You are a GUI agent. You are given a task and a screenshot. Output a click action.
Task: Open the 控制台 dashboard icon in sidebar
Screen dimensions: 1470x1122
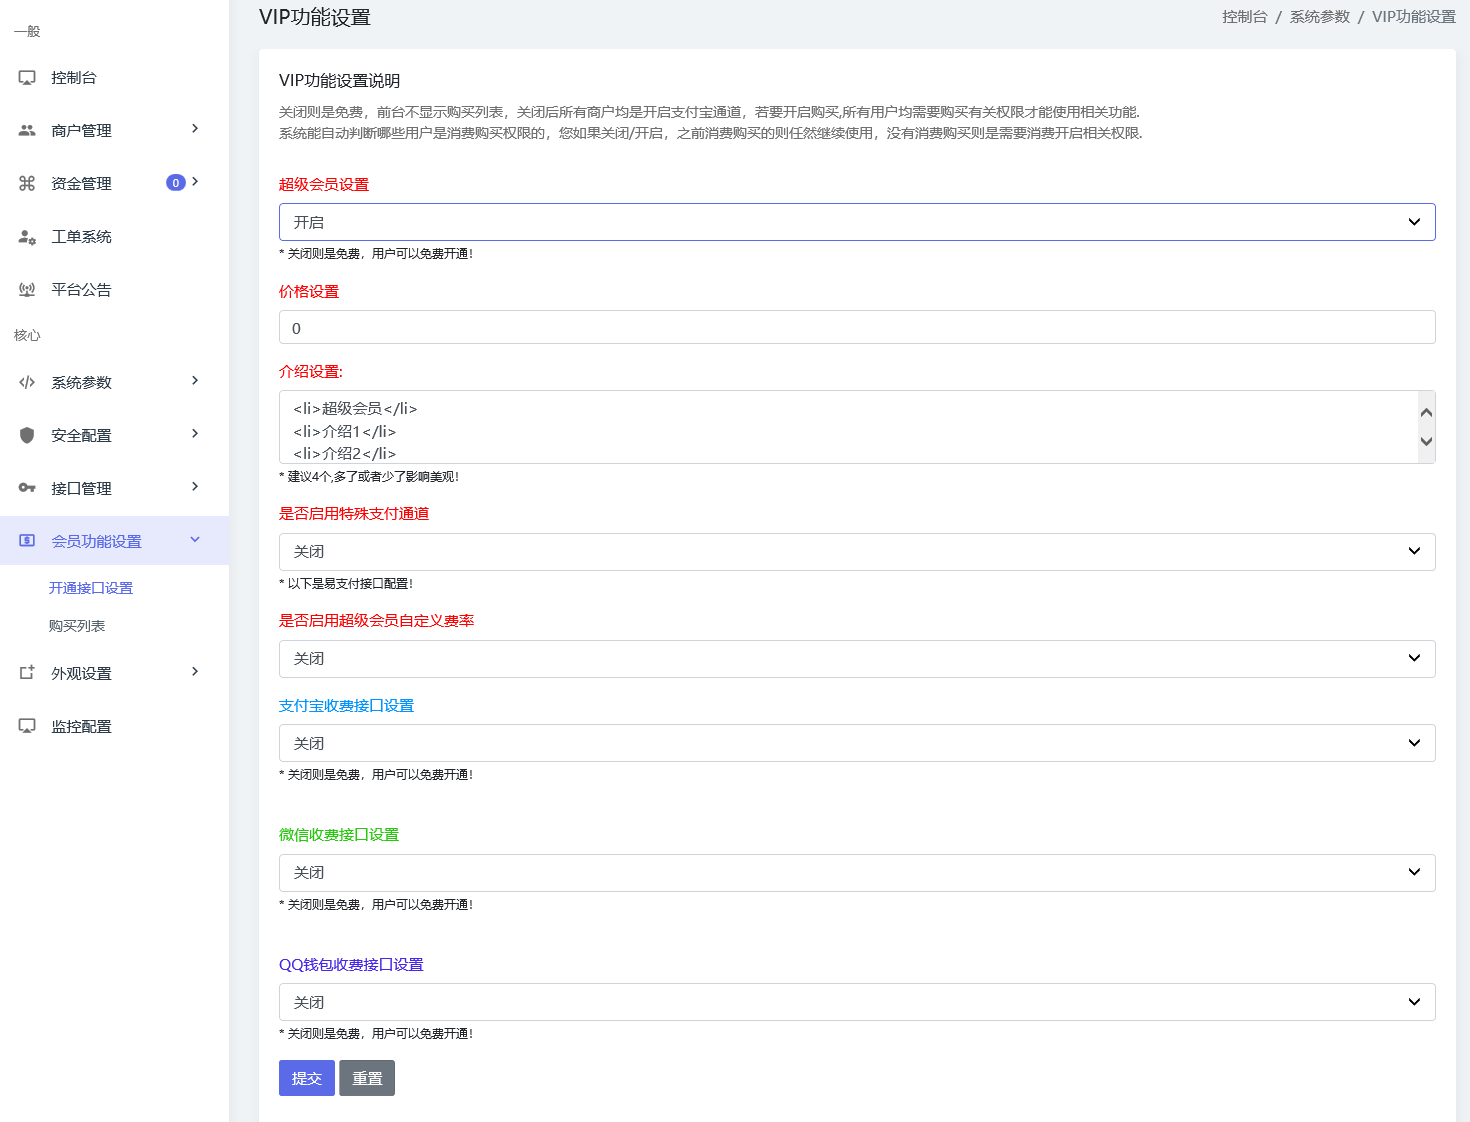point(26,76)
